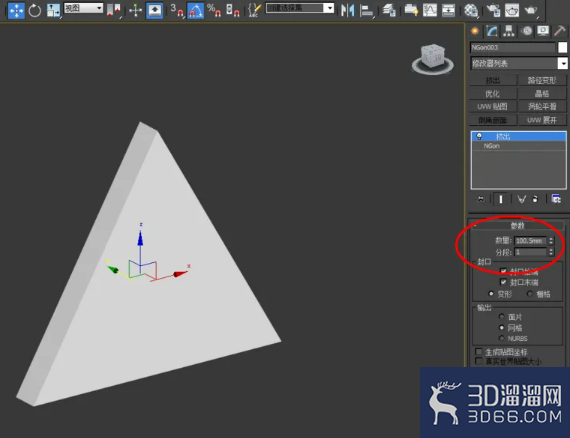
Task: Toggle the Graphite ribbon icon
Action: click(411, 10)
